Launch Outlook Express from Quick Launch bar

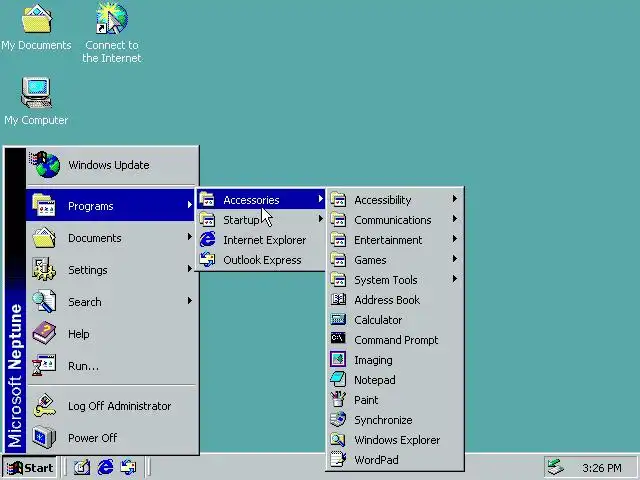pos(129,467)
